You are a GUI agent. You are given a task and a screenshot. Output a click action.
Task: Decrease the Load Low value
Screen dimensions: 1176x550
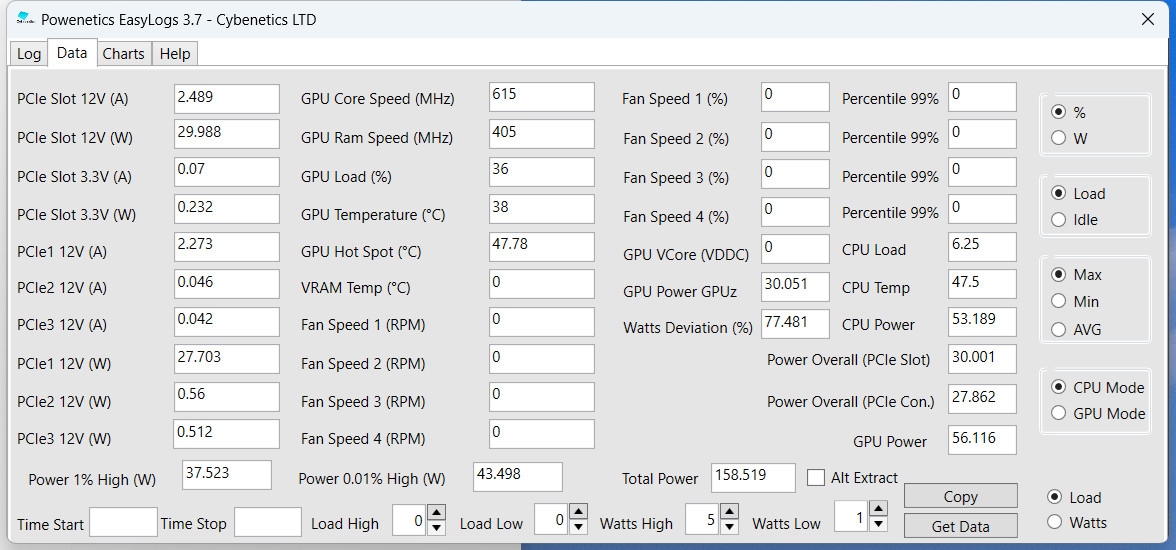pos(578,526)
